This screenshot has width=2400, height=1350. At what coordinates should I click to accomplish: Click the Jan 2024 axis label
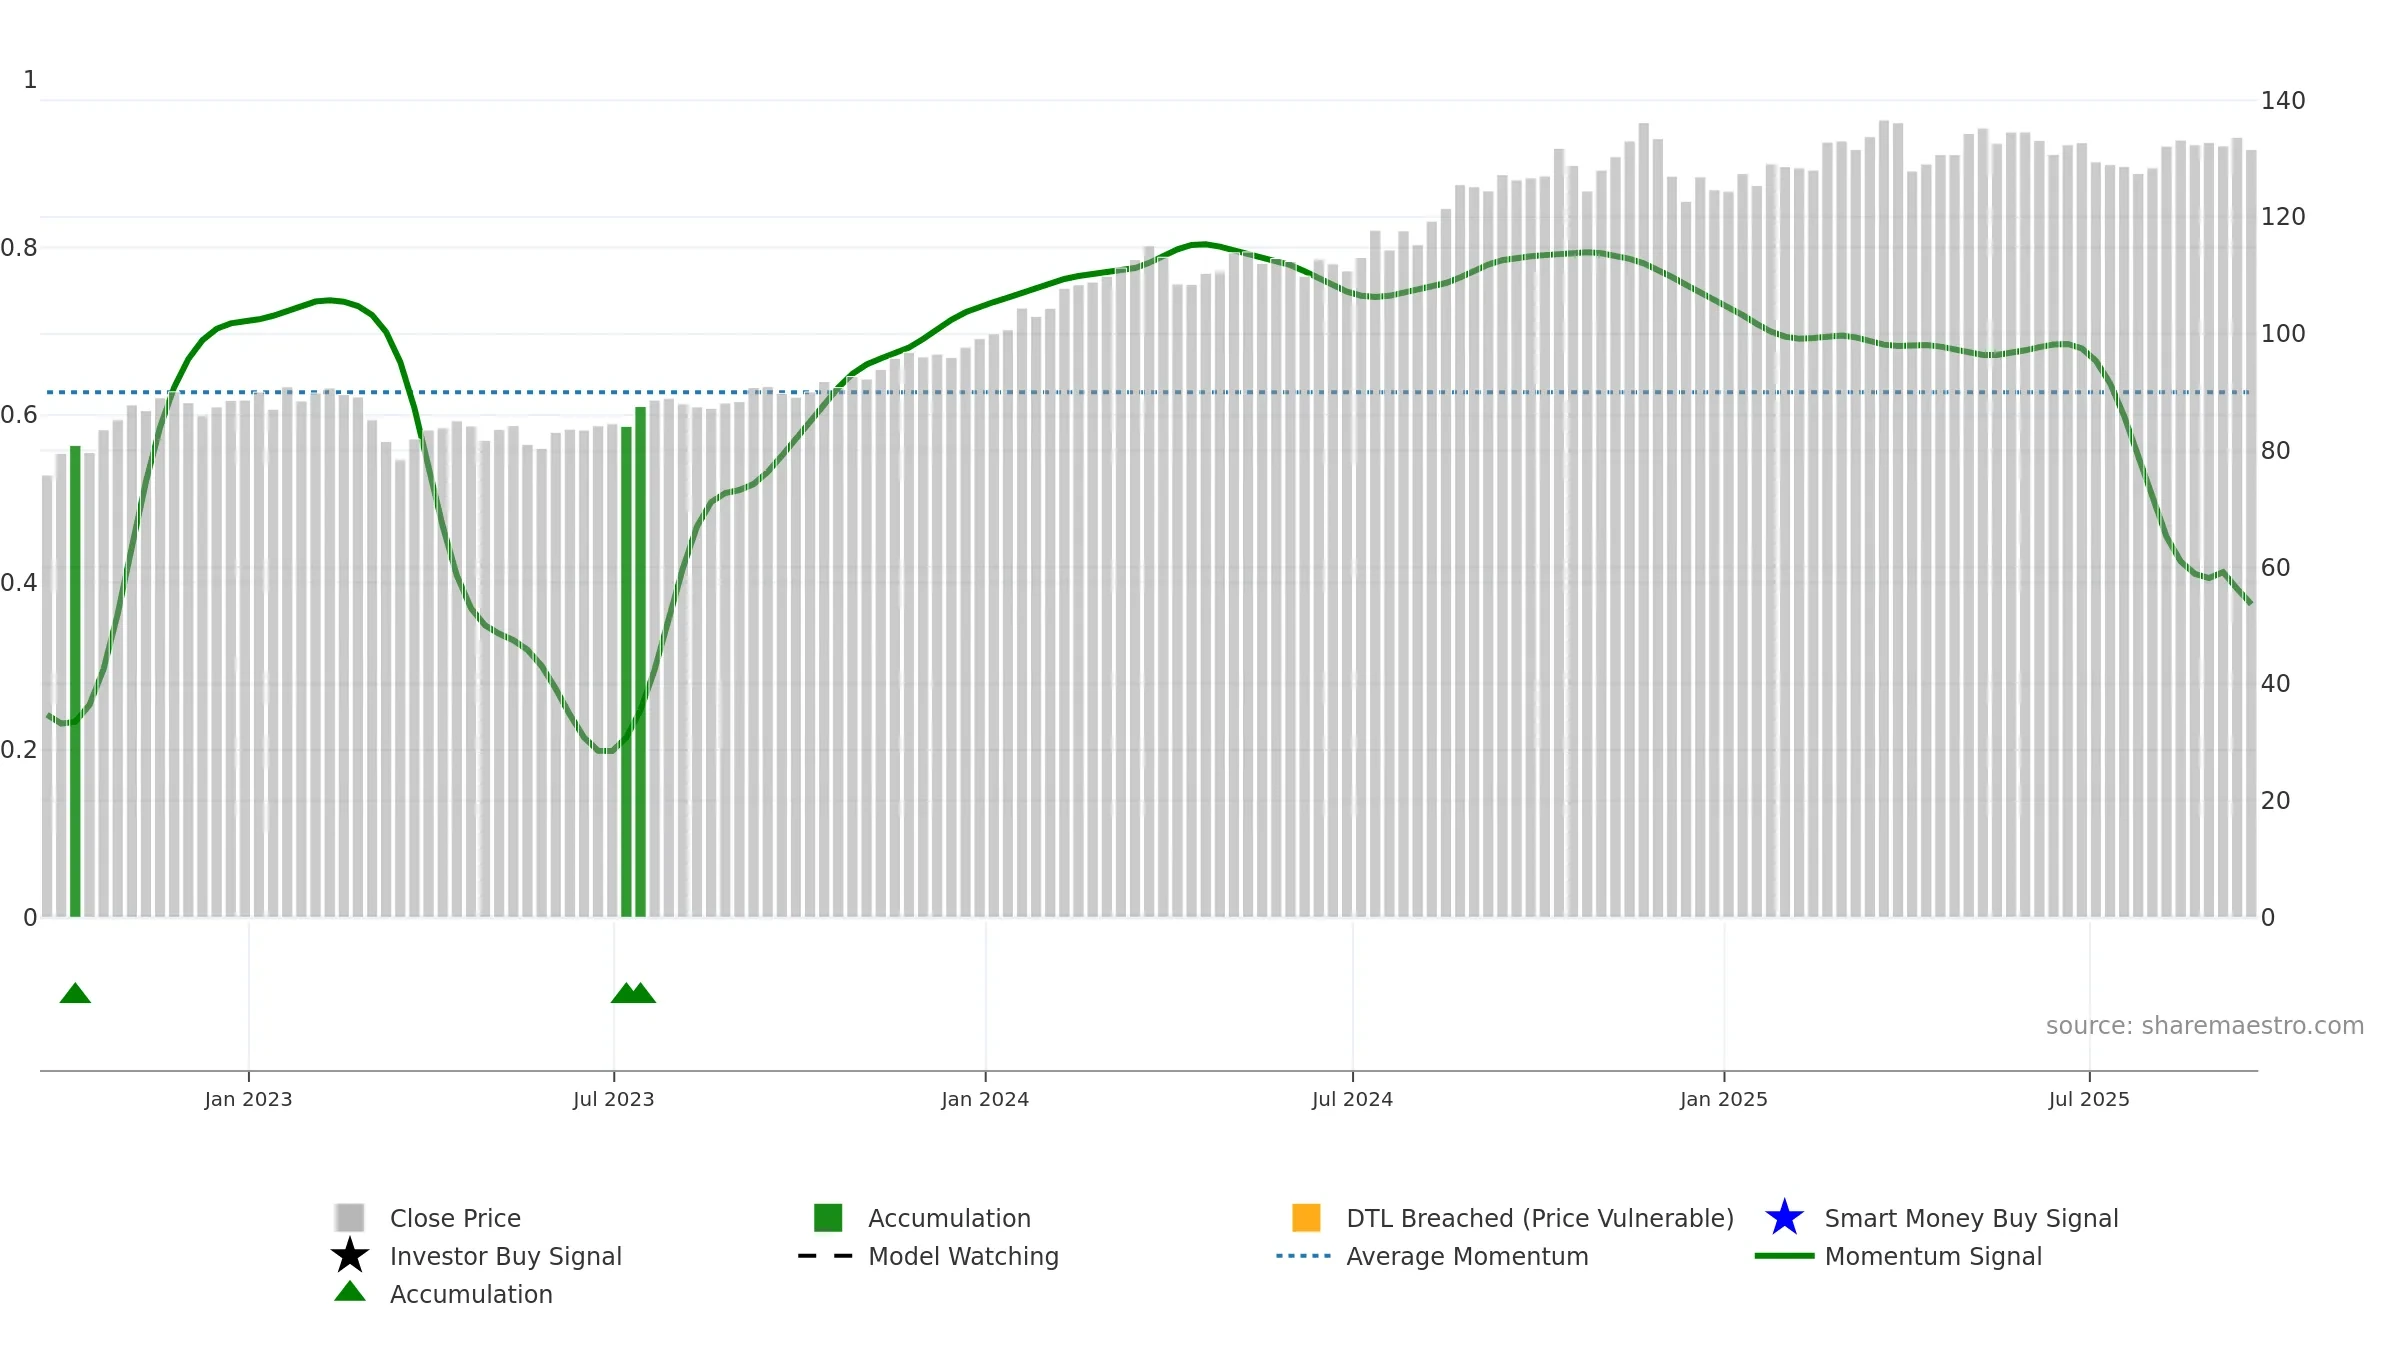pyautogui.click(x=985, y=1099)
